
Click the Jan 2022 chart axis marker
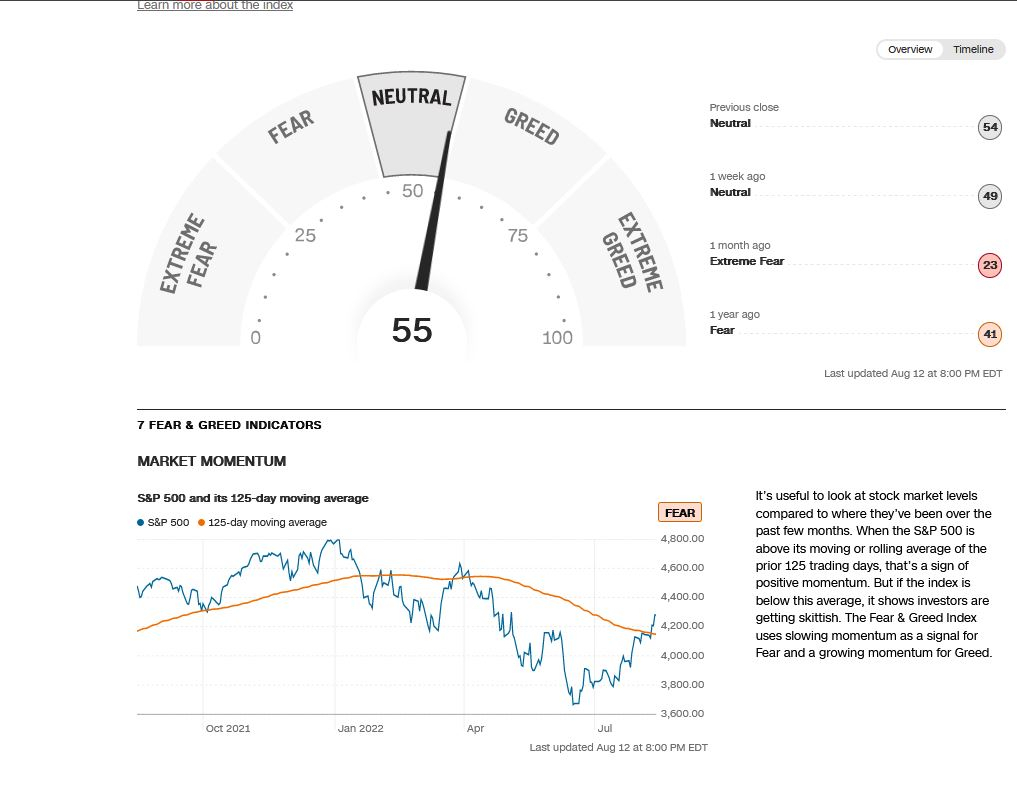tap(361, 728)
